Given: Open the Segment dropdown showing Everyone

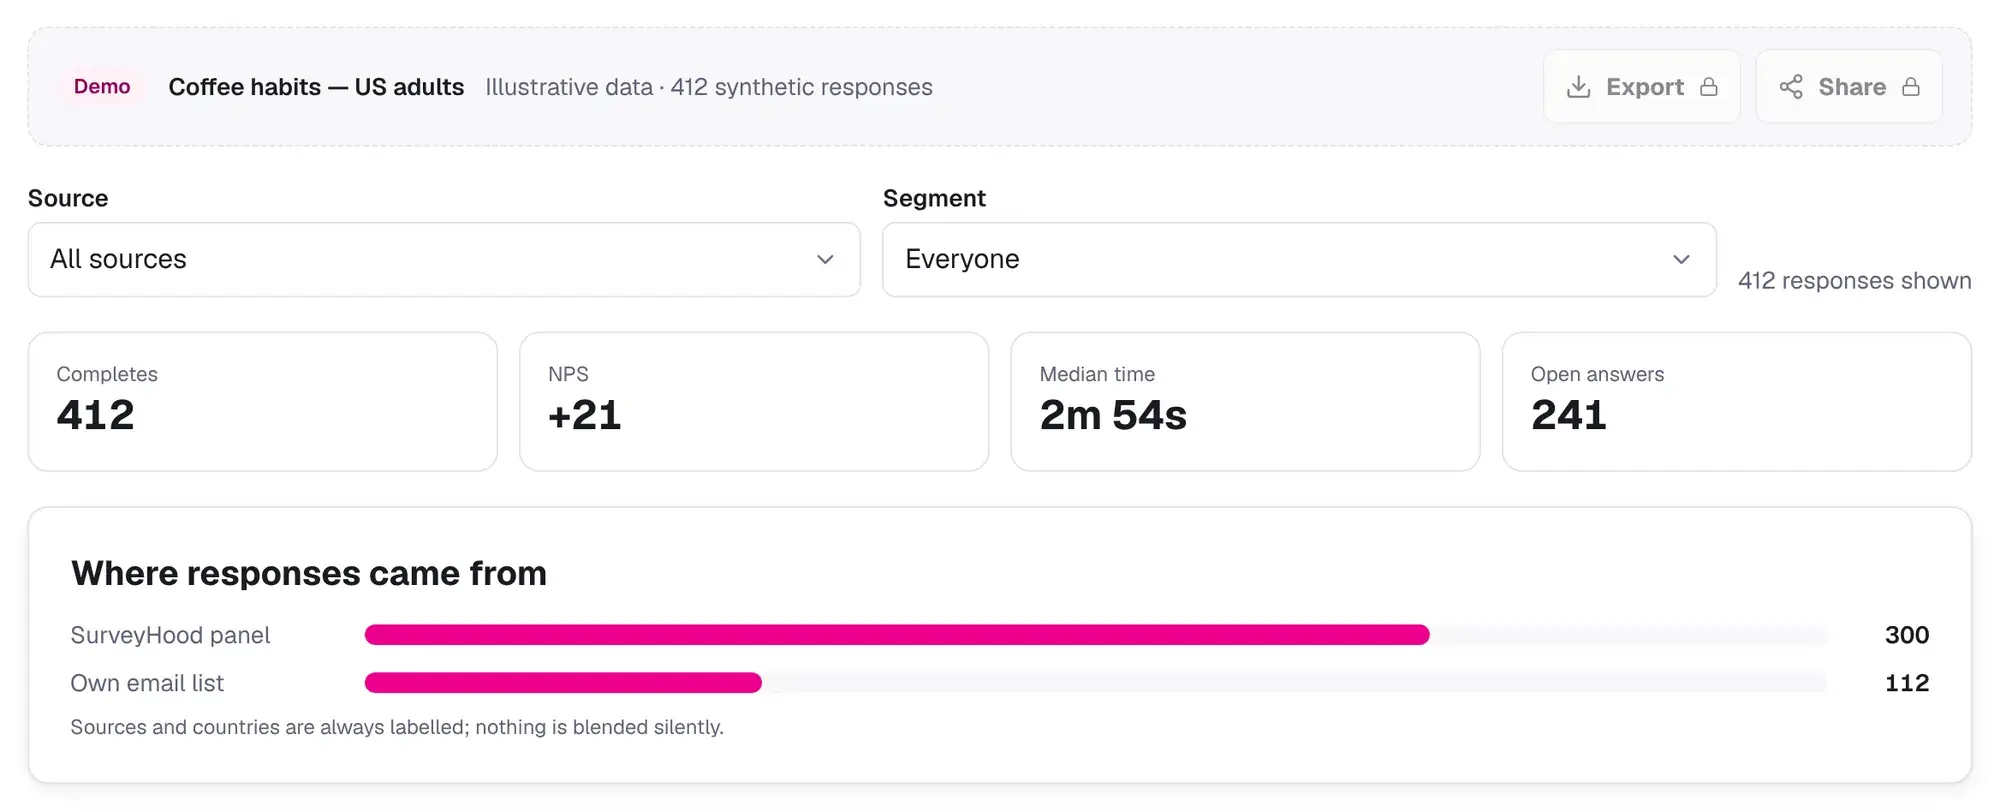Looking at the screenshot, I should pos(1299,259).
